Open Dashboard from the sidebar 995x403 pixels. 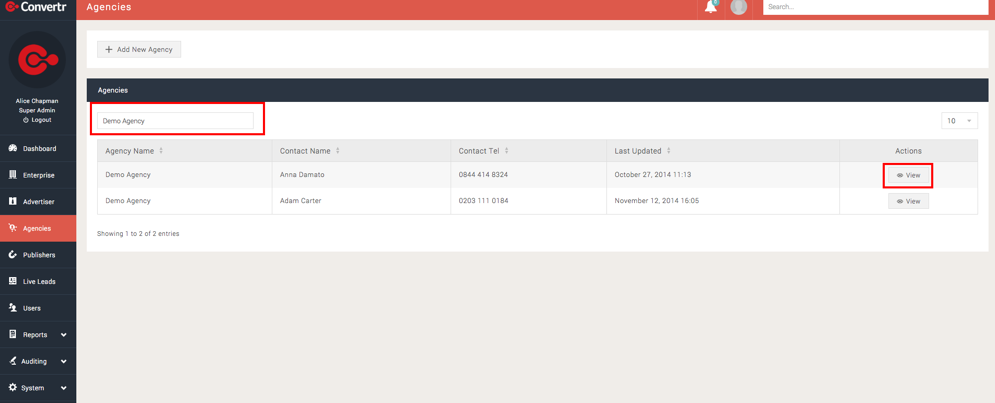click(x=38, y=148)
